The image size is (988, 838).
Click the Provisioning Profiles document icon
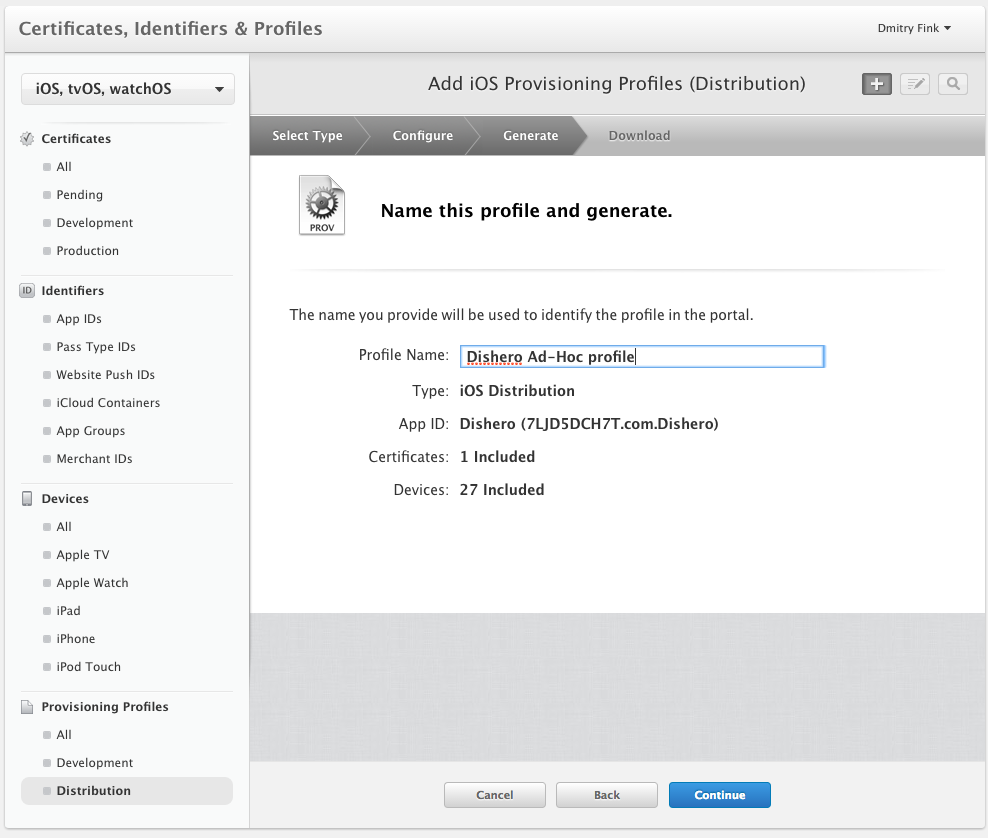(x=27, y=707)
